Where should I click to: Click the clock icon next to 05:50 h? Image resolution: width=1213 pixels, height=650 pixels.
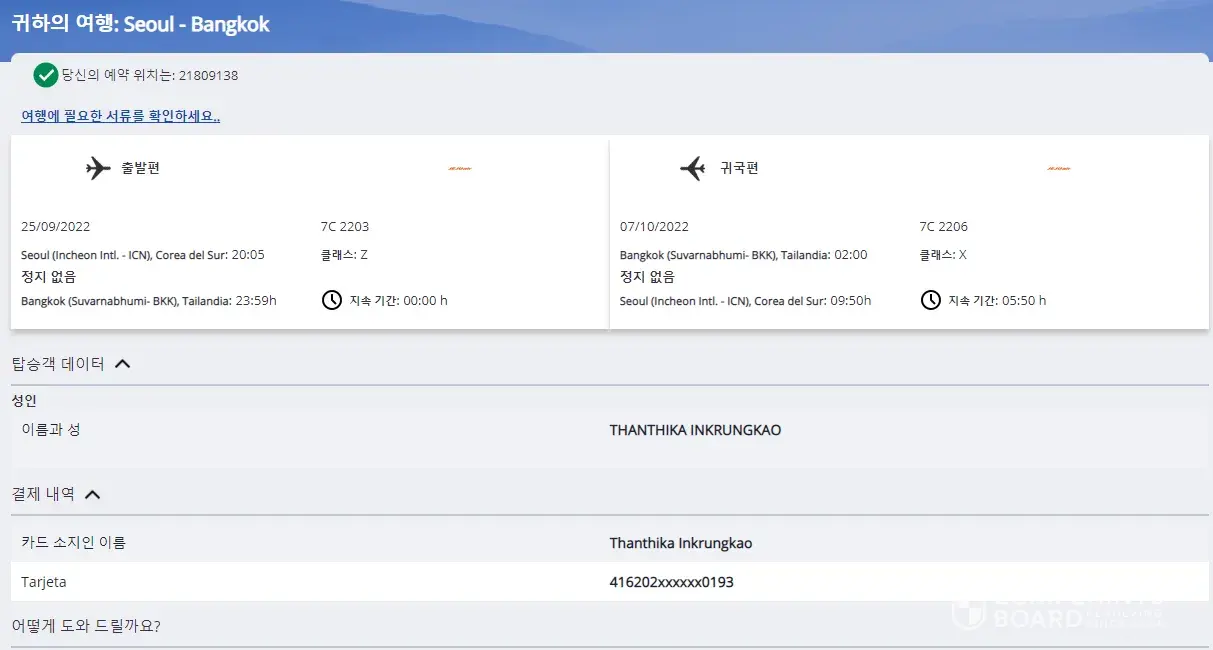(x=931, y=300)
